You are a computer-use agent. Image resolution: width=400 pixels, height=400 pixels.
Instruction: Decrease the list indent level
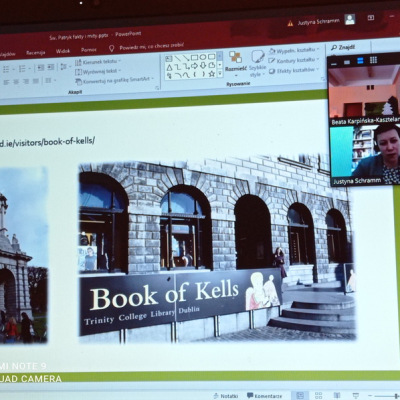coord(41,68)
